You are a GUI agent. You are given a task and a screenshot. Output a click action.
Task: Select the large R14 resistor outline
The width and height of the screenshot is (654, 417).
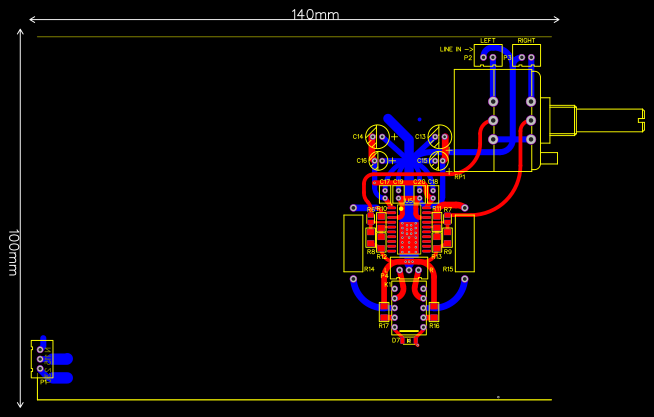click(352, 242)
